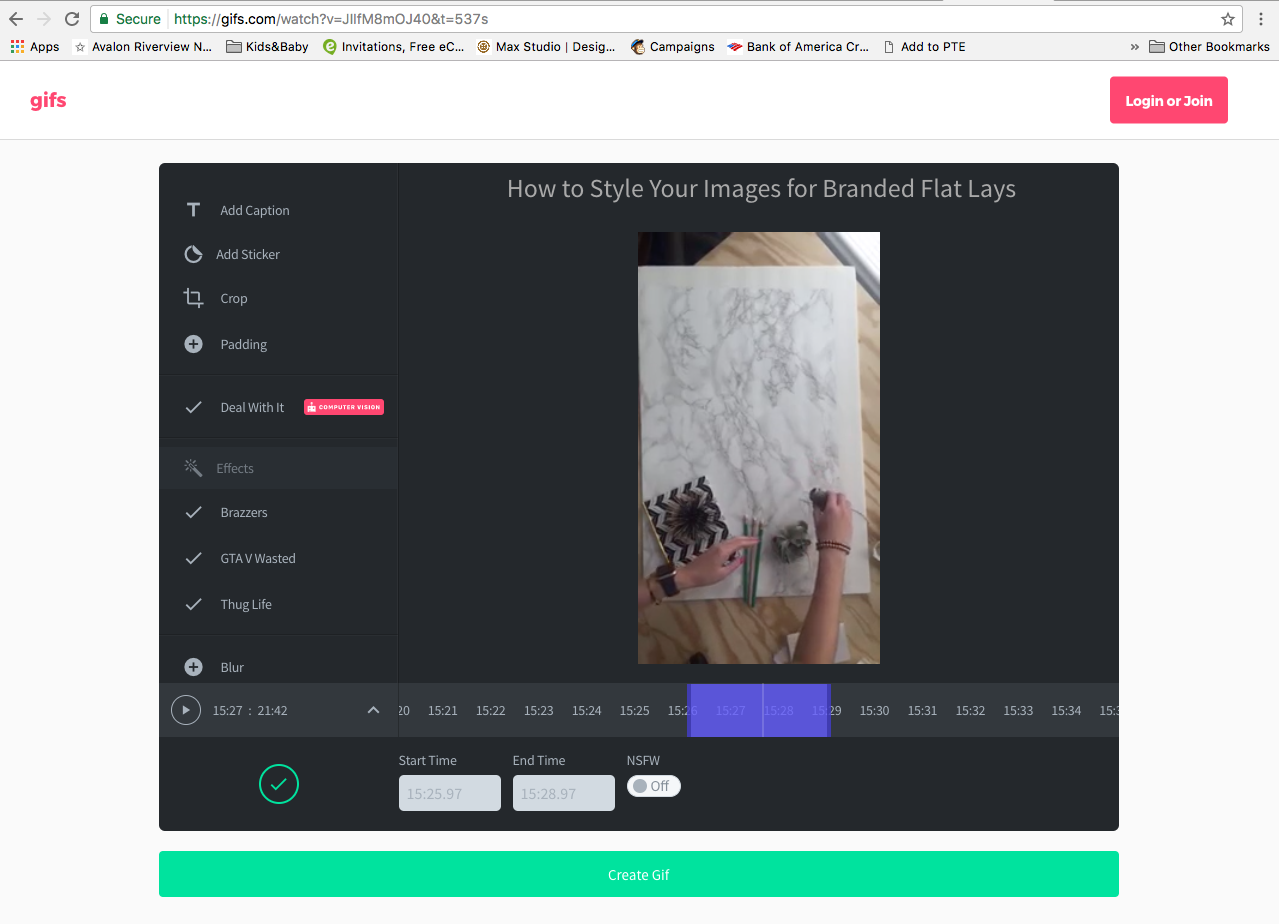Show hidden bookmarks with double chevron
The image size is (1279, 924).
[1134, 46]
